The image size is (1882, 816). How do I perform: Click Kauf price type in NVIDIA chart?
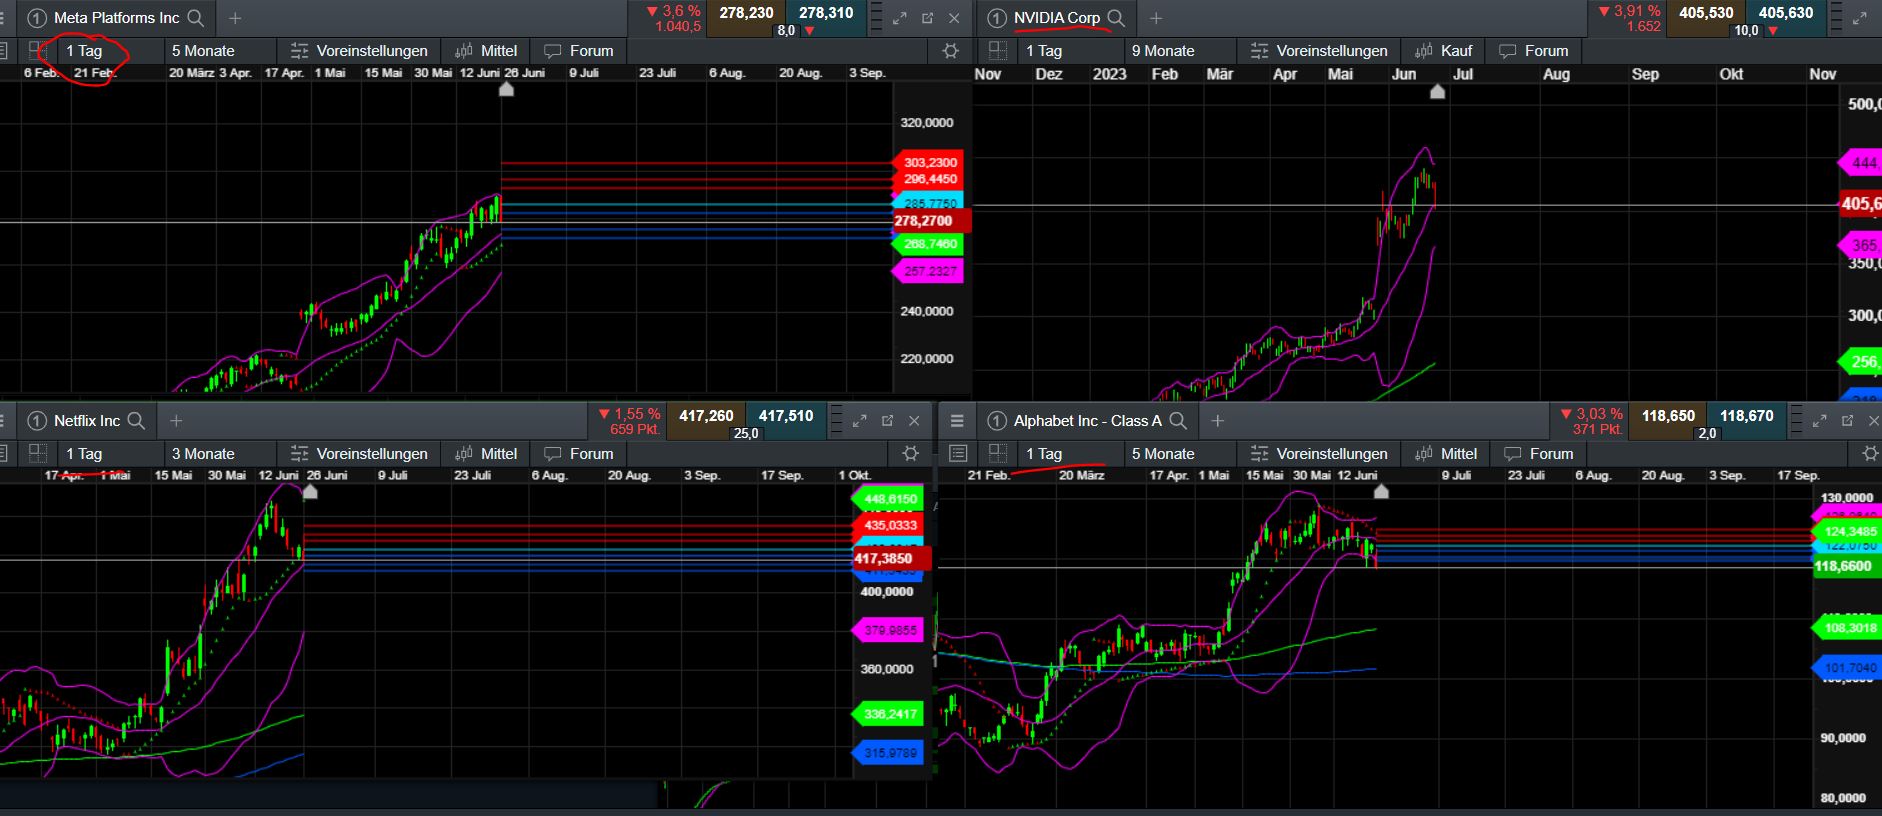(1444, 50)
